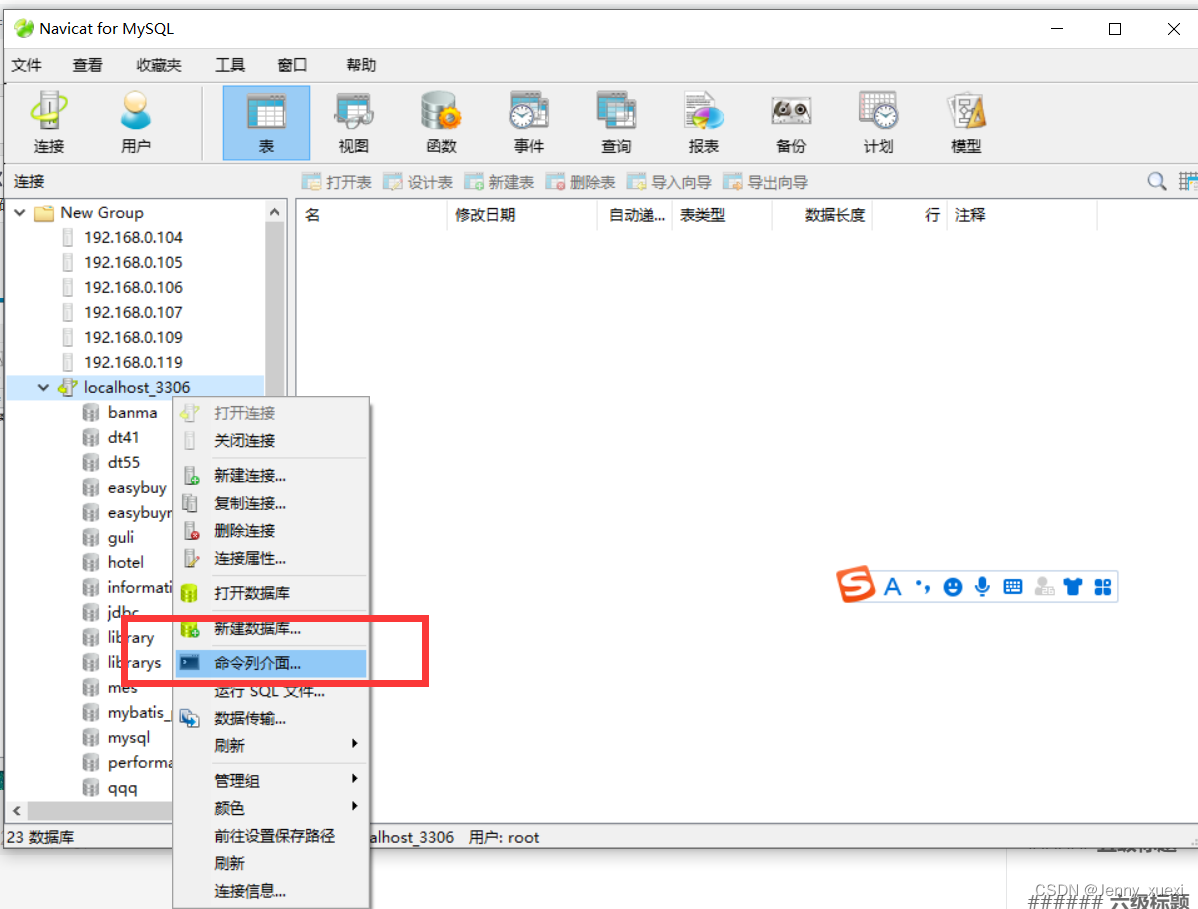Image resolution: width=1198 pixels, height=909 pixels.
Task: Click the search magnifier icon
Action: (1157, 182)
